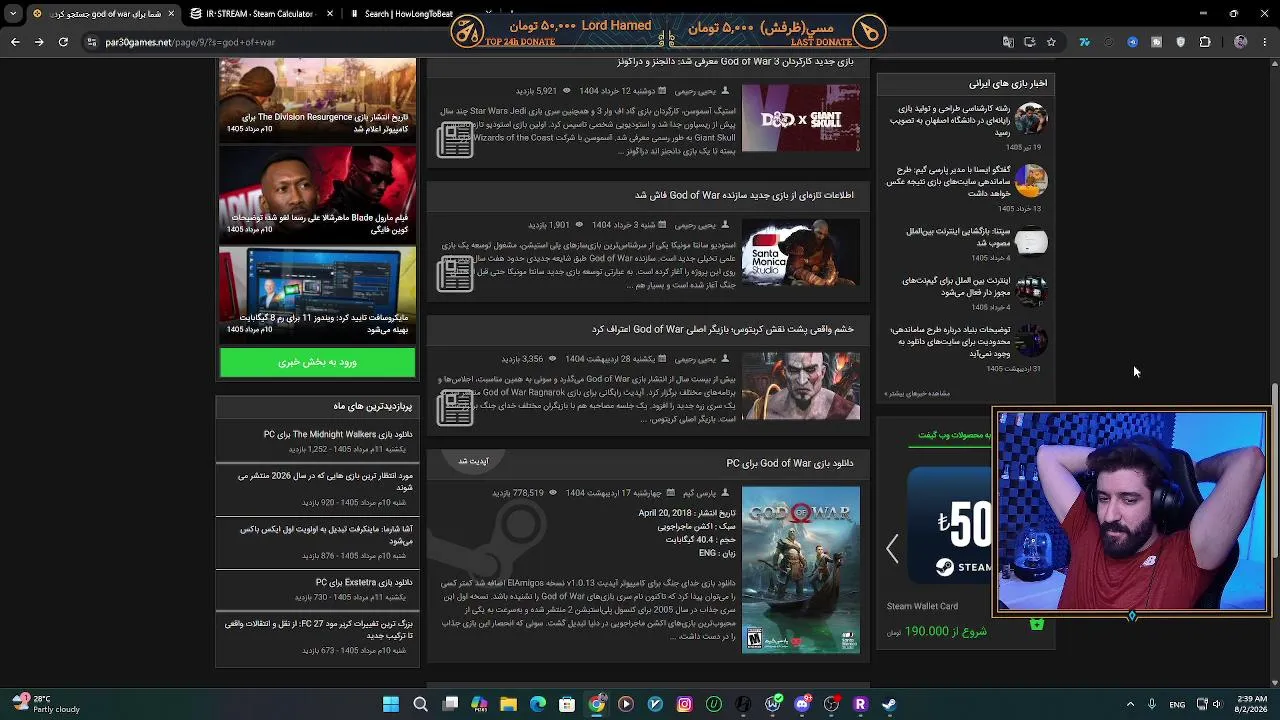Open Windows taskbar search

(421, 704)
